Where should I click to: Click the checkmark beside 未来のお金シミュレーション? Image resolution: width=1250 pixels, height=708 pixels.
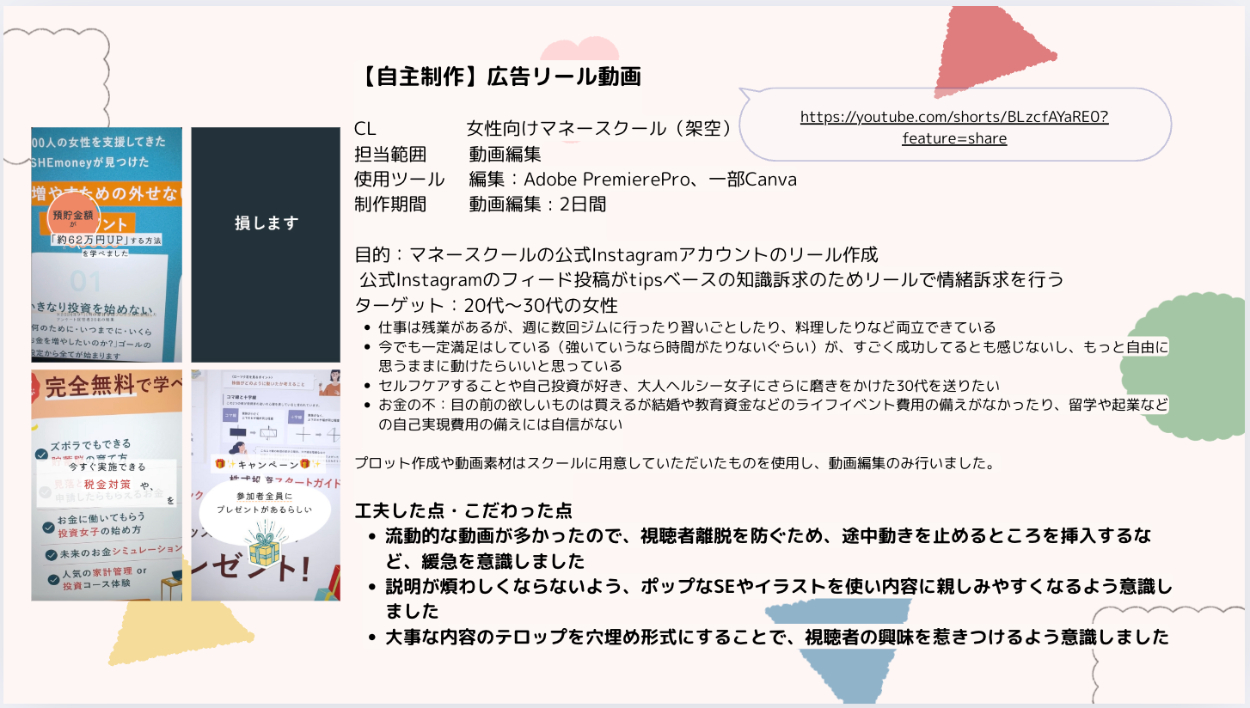[x=49, y=554]
